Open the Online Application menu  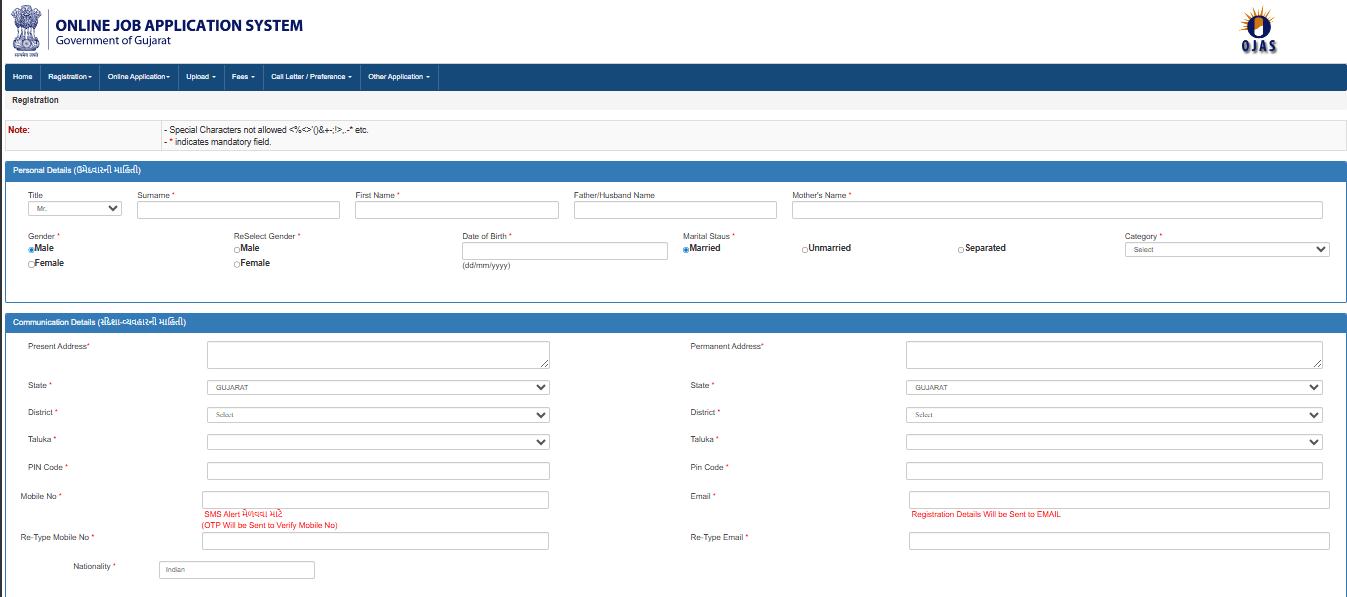coord(138,77)
